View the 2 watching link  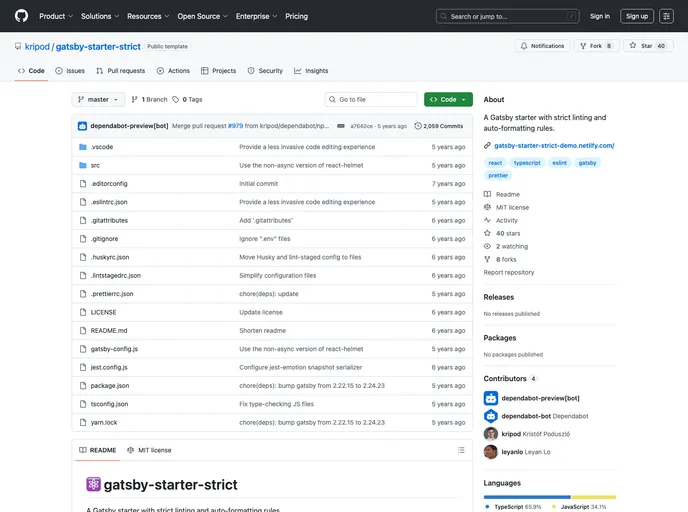506,247
